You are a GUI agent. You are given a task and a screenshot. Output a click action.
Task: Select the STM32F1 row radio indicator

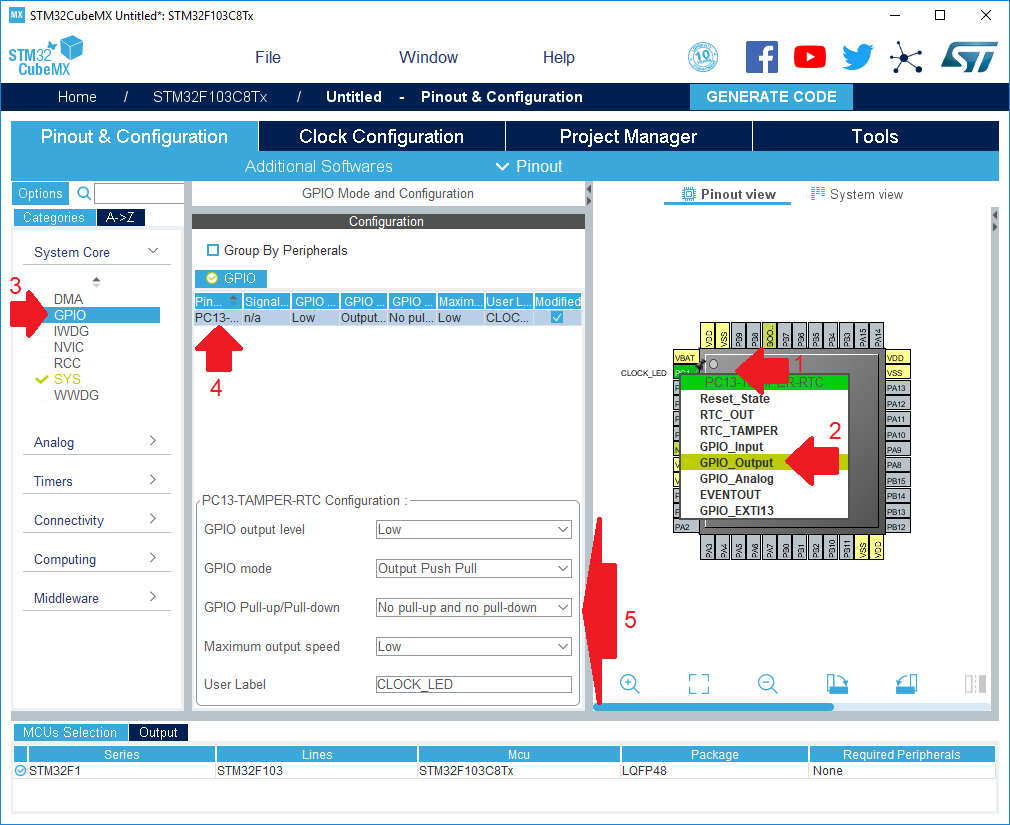click(x=21, y=770)
